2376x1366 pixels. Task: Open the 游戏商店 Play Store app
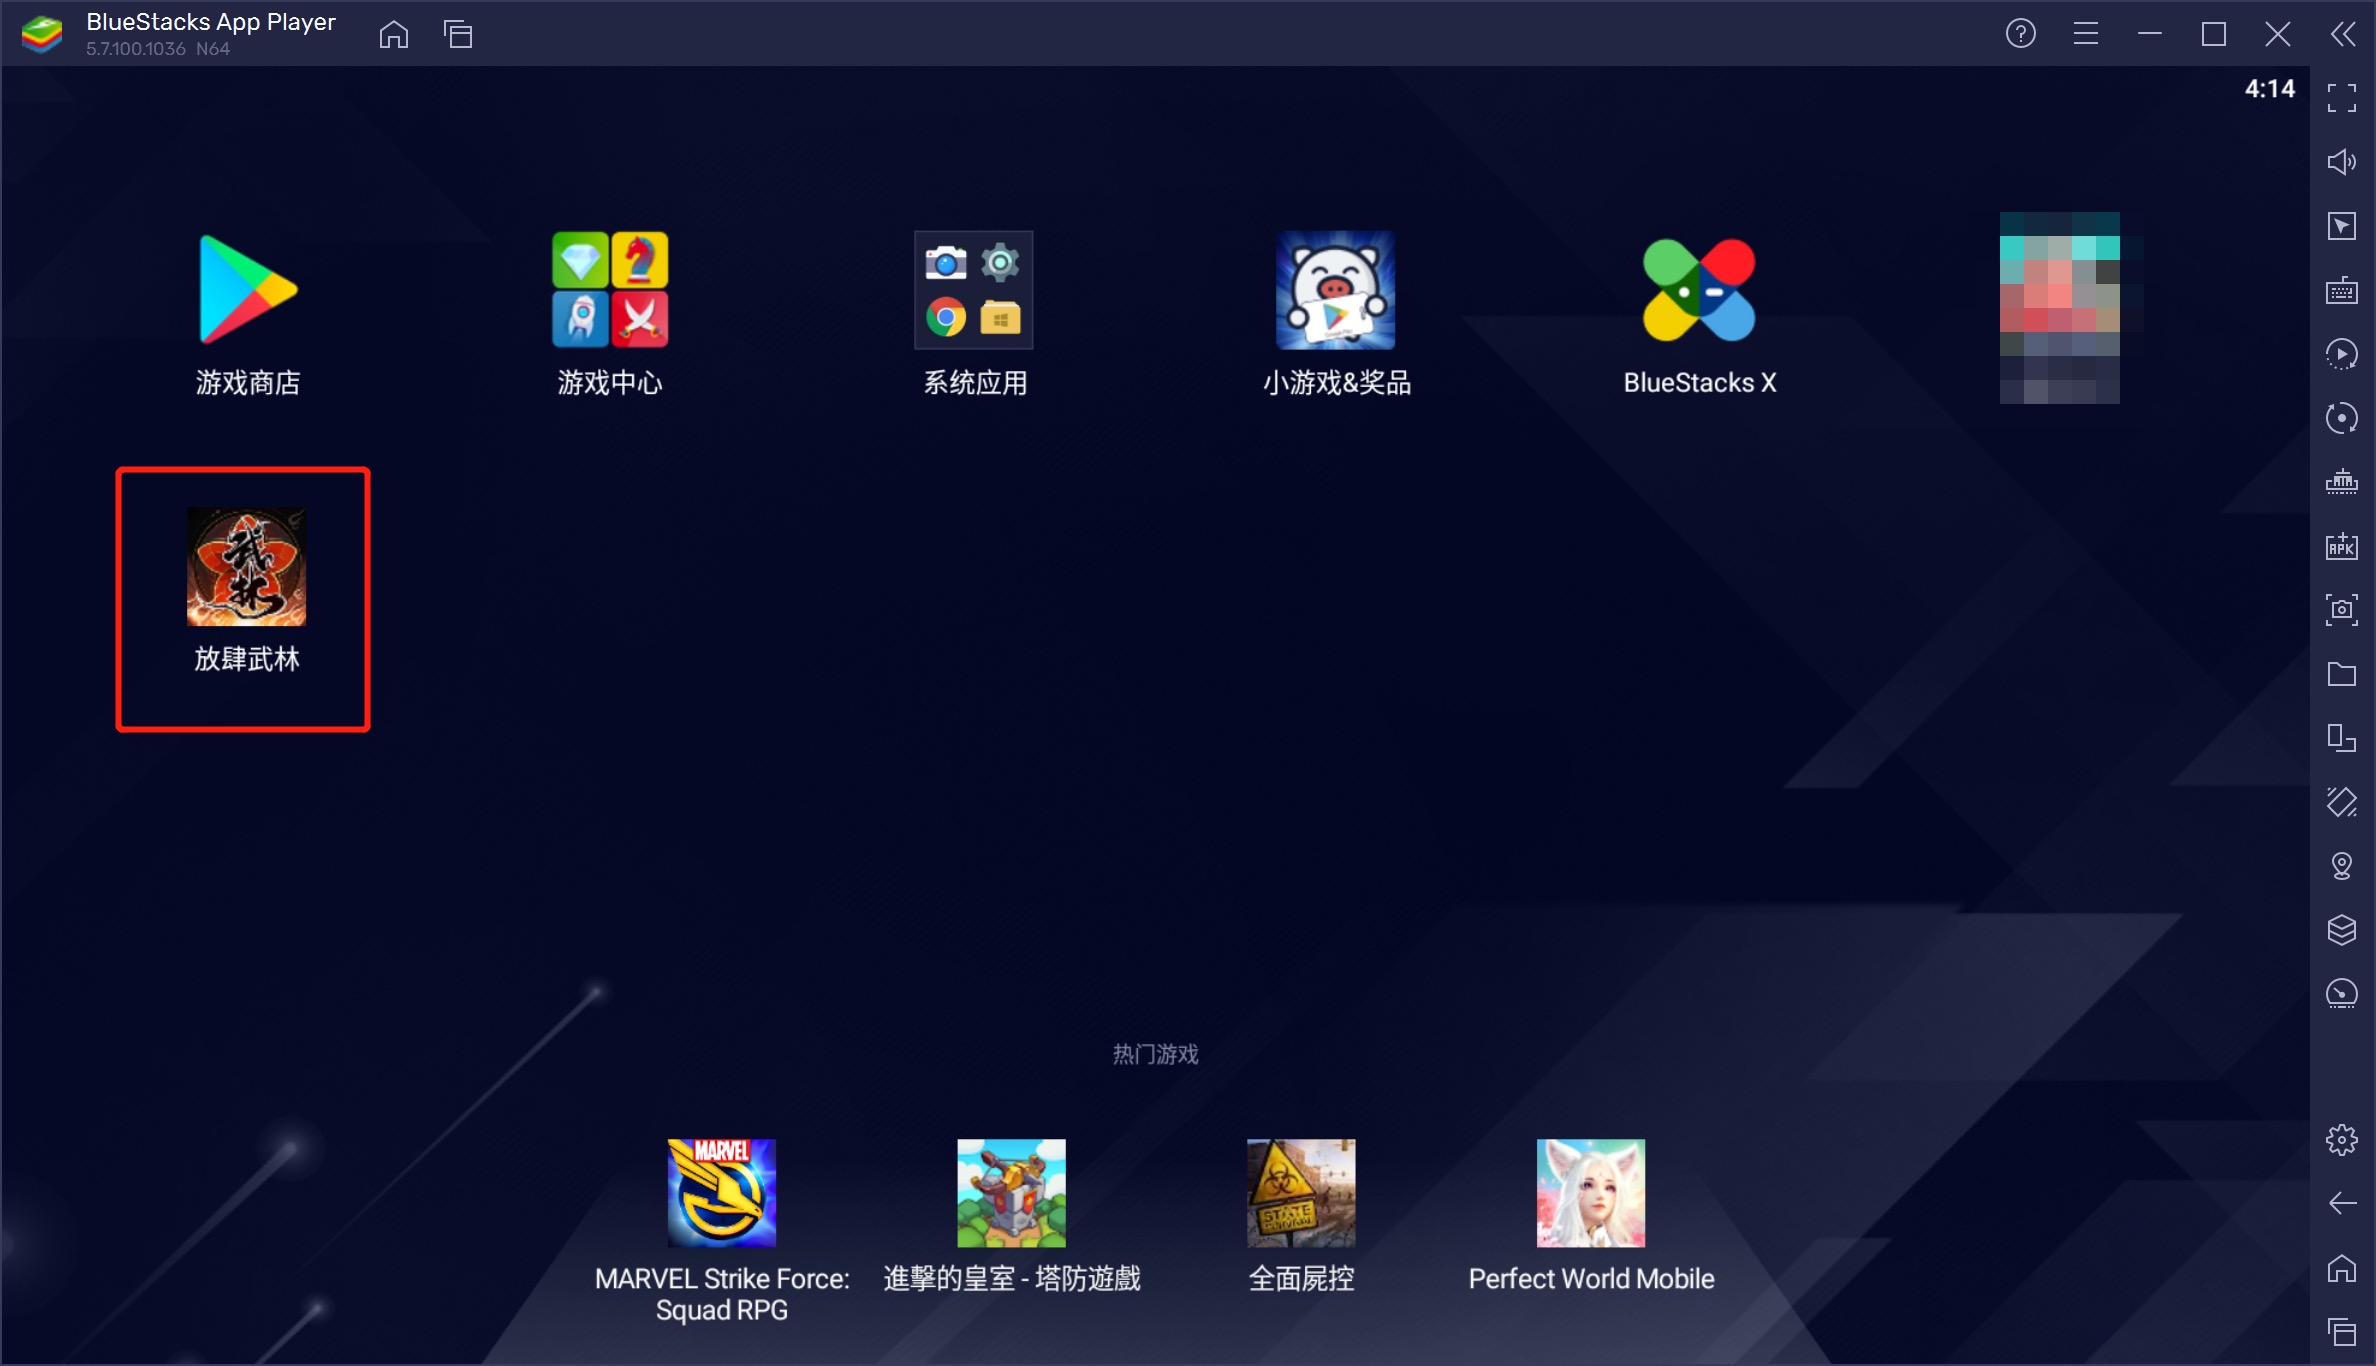pos(247,313)
